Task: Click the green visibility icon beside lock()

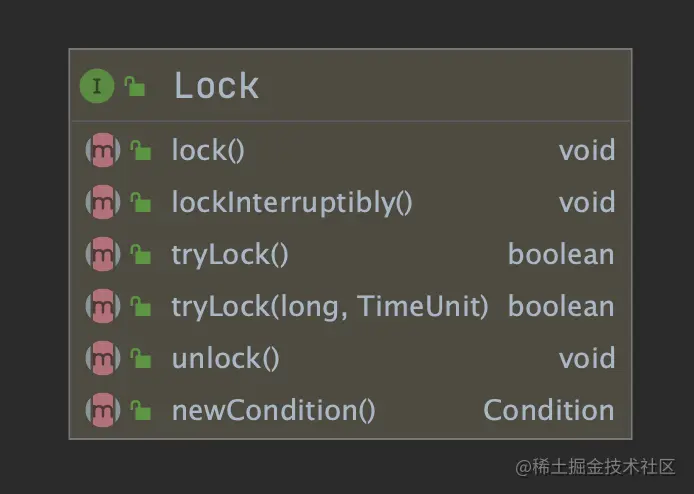Action: tap(141, 150)
